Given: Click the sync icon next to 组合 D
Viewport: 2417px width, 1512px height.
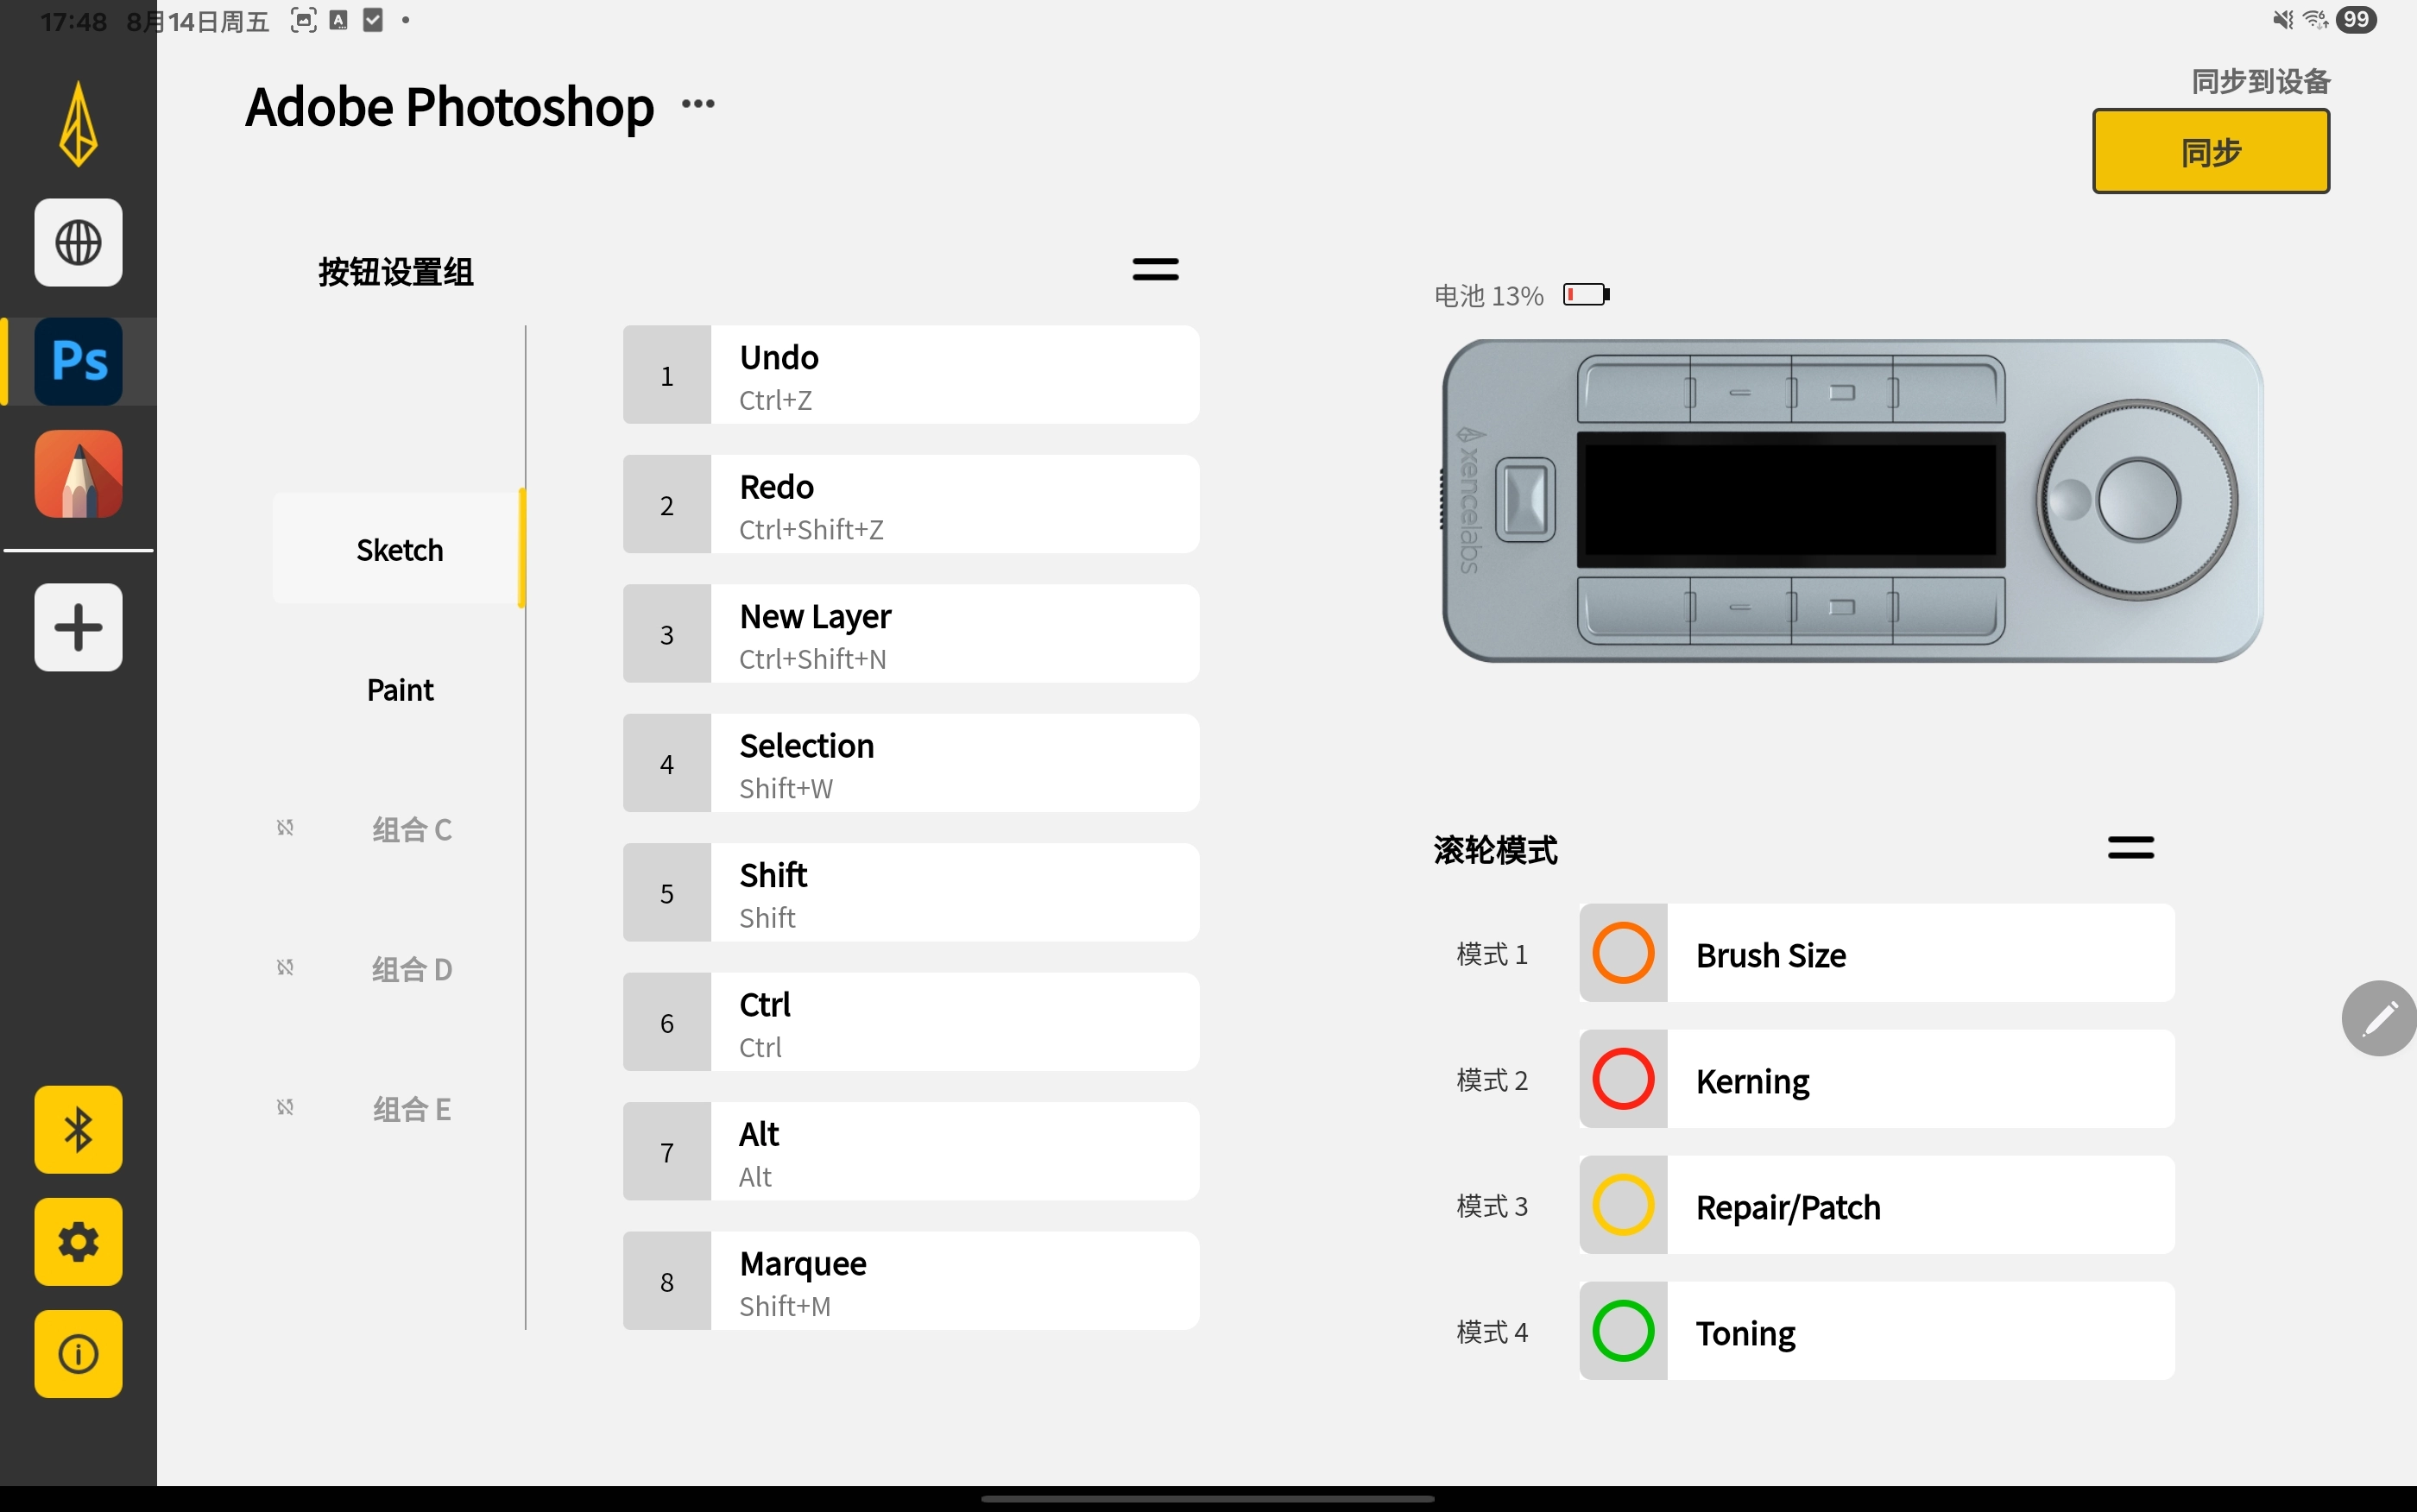Looking at the screenshot, I should click(285, 968).
